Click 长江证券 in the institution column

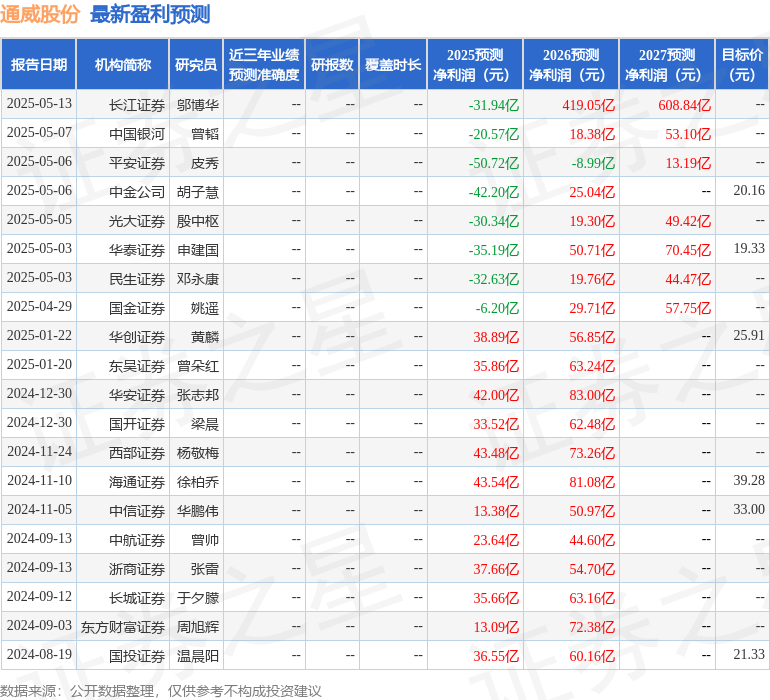click(x=137, y=104)
